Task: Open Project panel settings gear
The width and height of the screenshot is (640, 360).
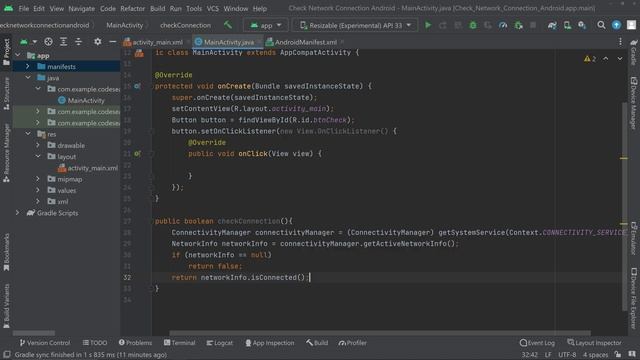Action: (x=98, y=42)
